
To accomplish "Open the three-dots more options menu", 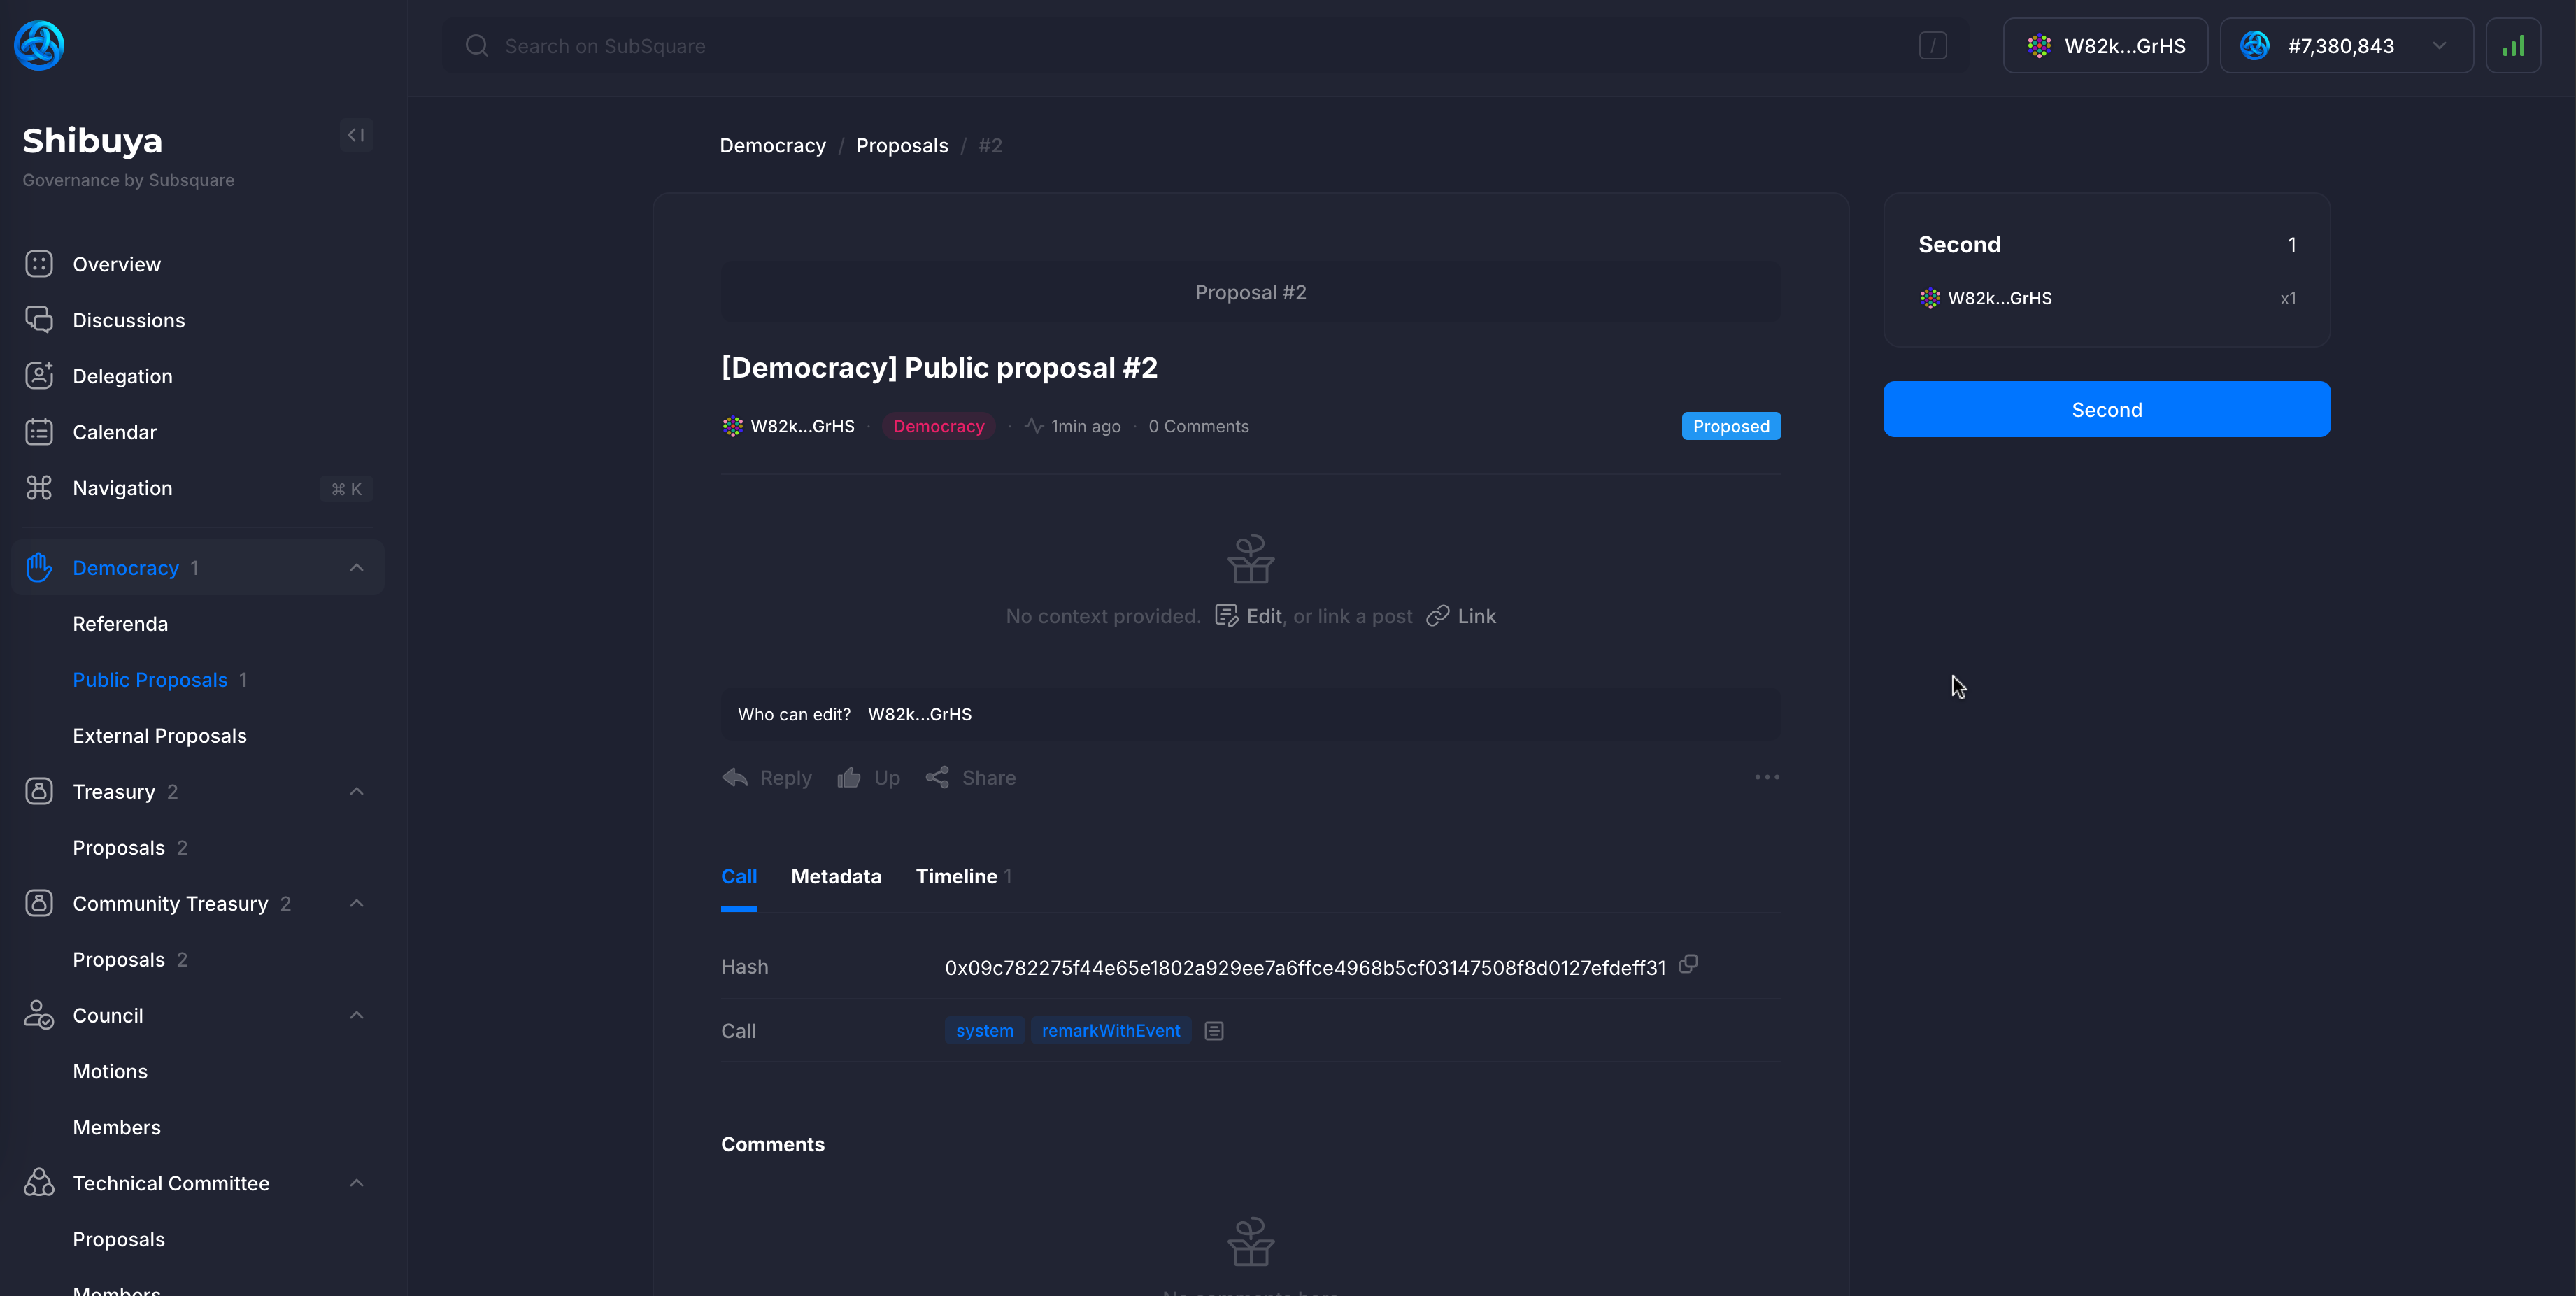I will point(1766,777).
